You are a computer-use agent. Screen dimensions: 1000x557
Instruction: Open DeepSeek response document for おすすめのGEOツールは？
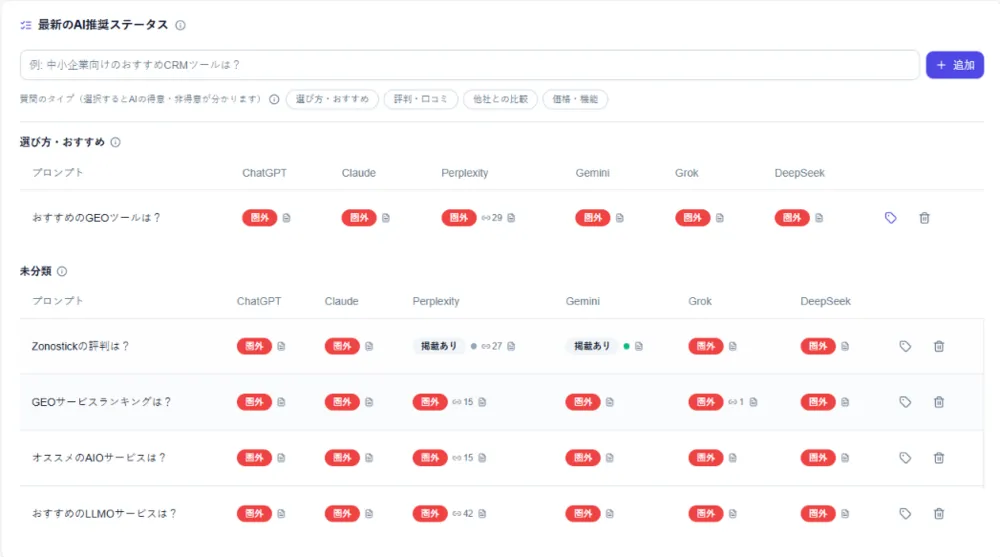click(x=820, y=218)
